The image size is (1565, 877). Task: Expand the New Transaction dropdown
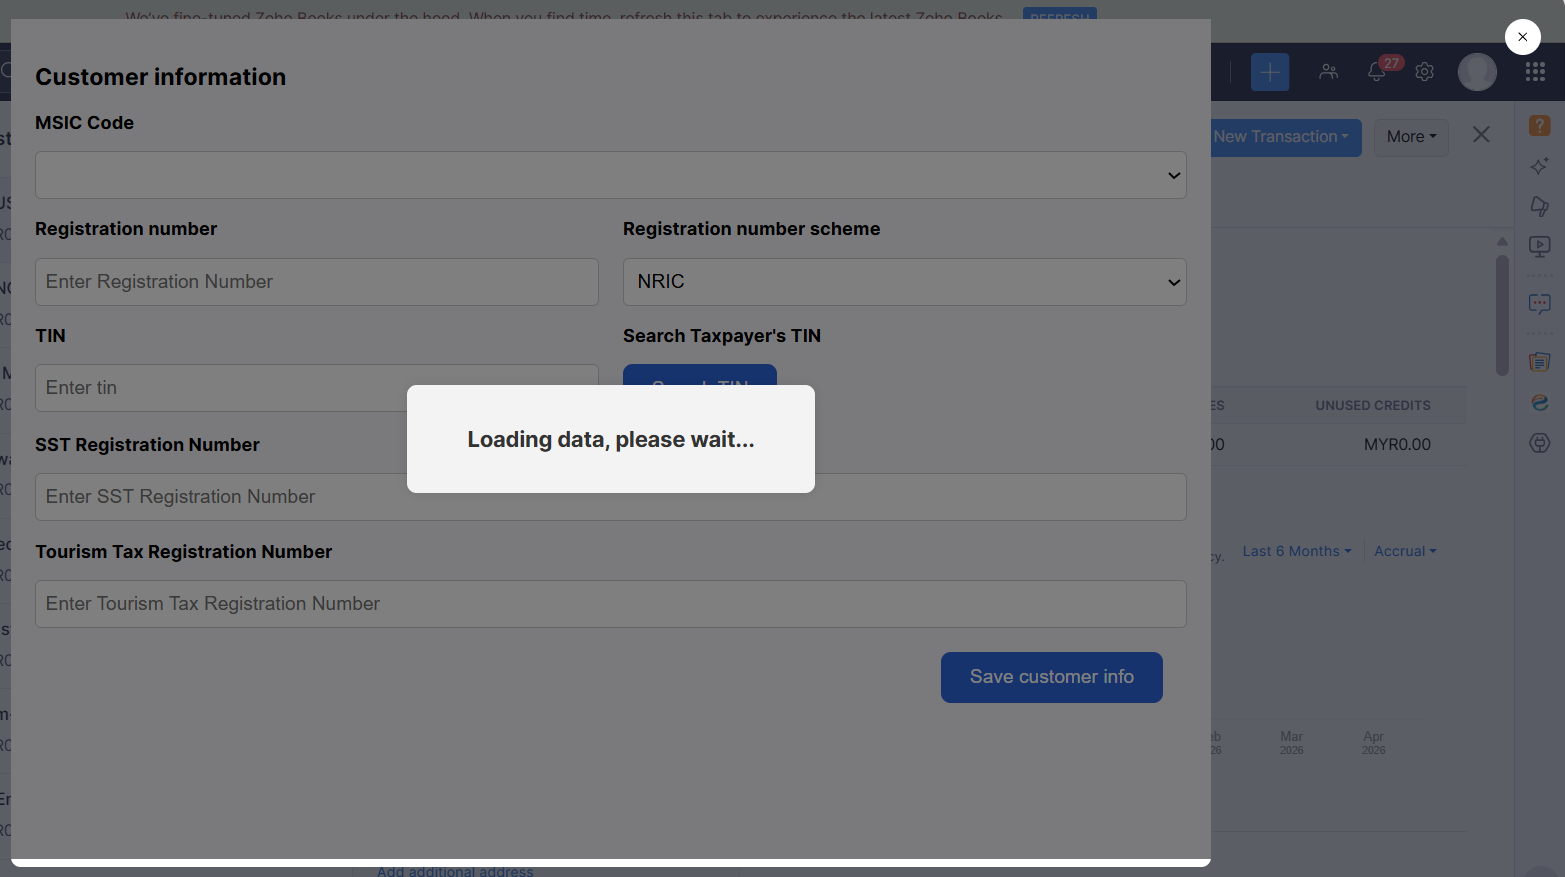[1285, 137]
